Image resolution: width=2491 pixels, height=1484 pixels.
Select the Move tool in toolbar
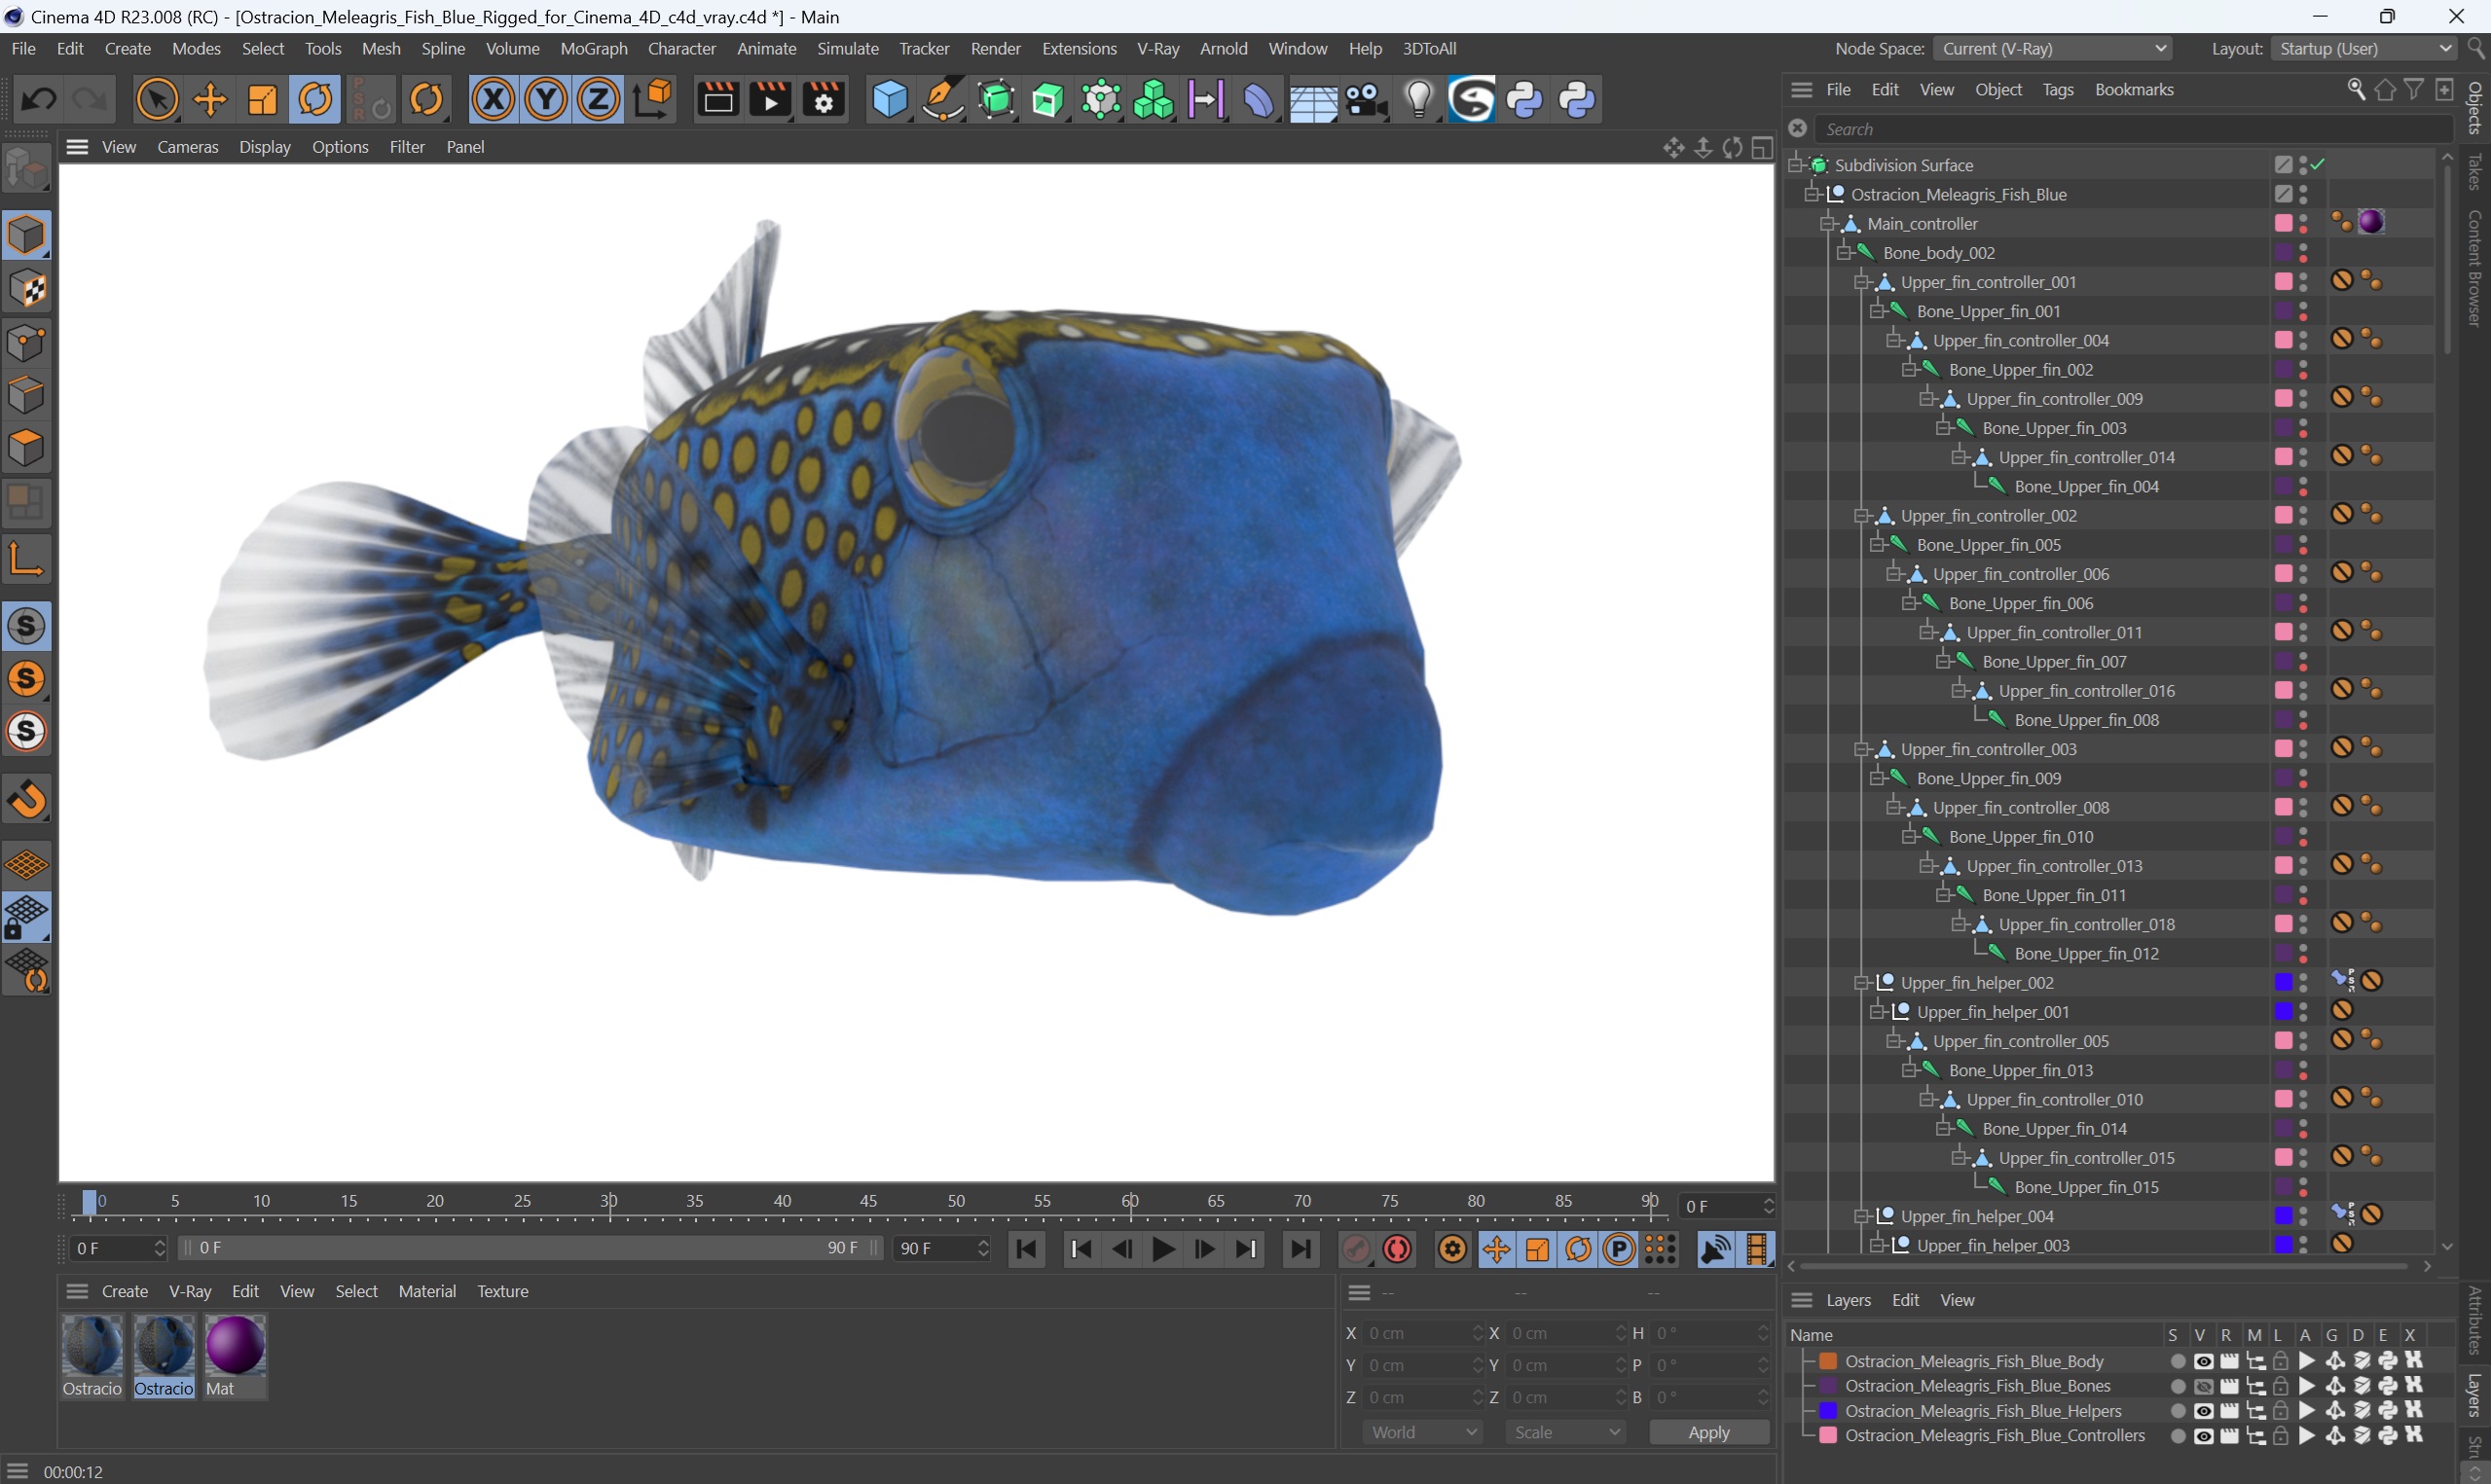208,100
